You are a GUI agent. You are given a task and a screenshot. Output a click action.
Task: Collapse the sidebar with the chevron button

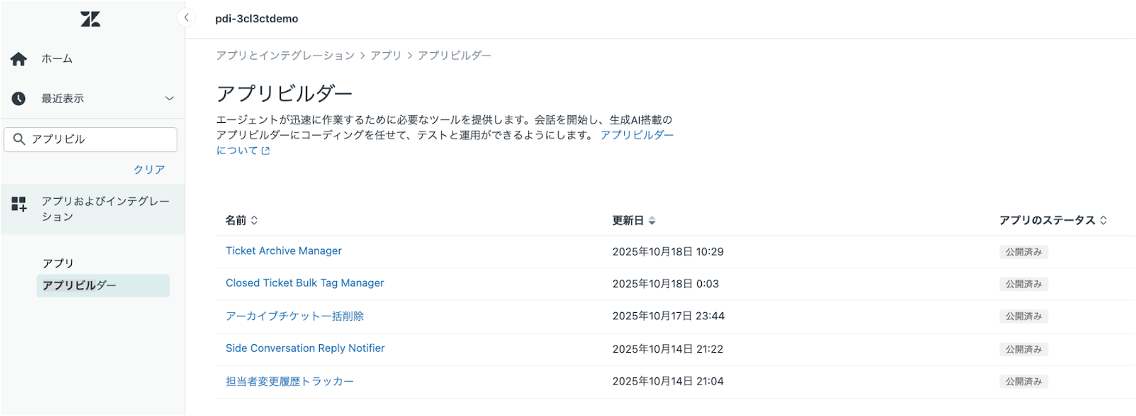click(186, 18)
